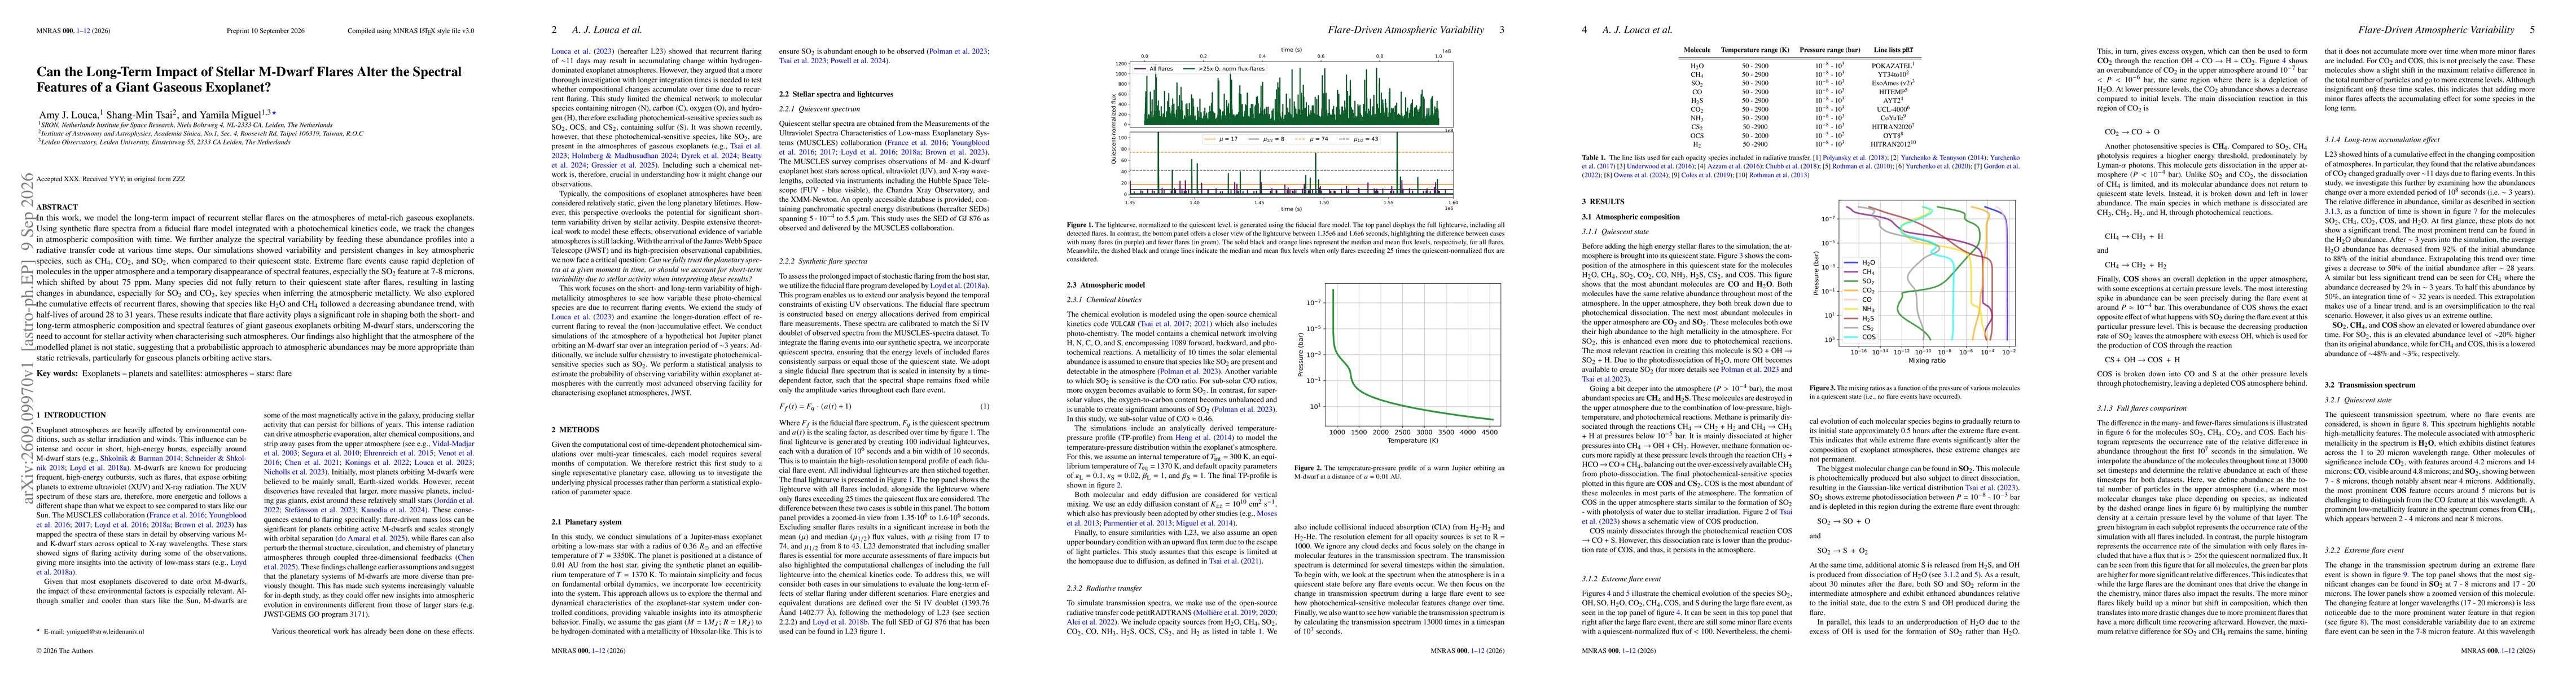Click the Azzam et al. (2016) citation
This screenshot has width=2576, height=677.
coord(1735,167)
